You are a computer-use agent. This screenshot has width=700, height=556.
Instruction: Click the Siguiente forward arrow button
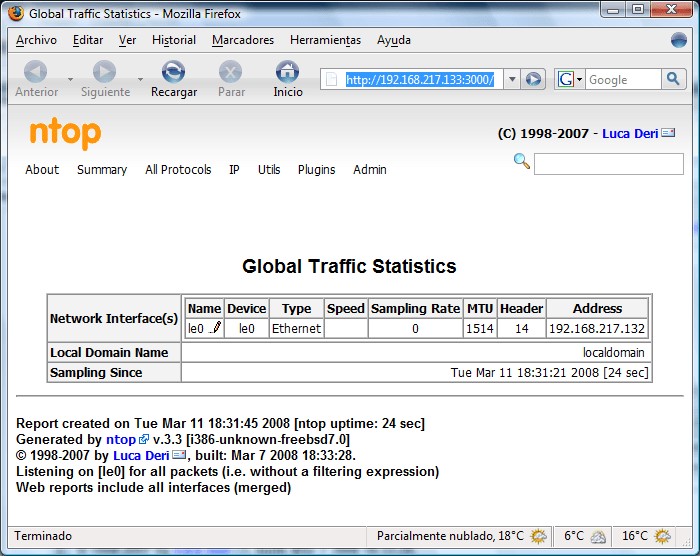click(x=104, y=72)
